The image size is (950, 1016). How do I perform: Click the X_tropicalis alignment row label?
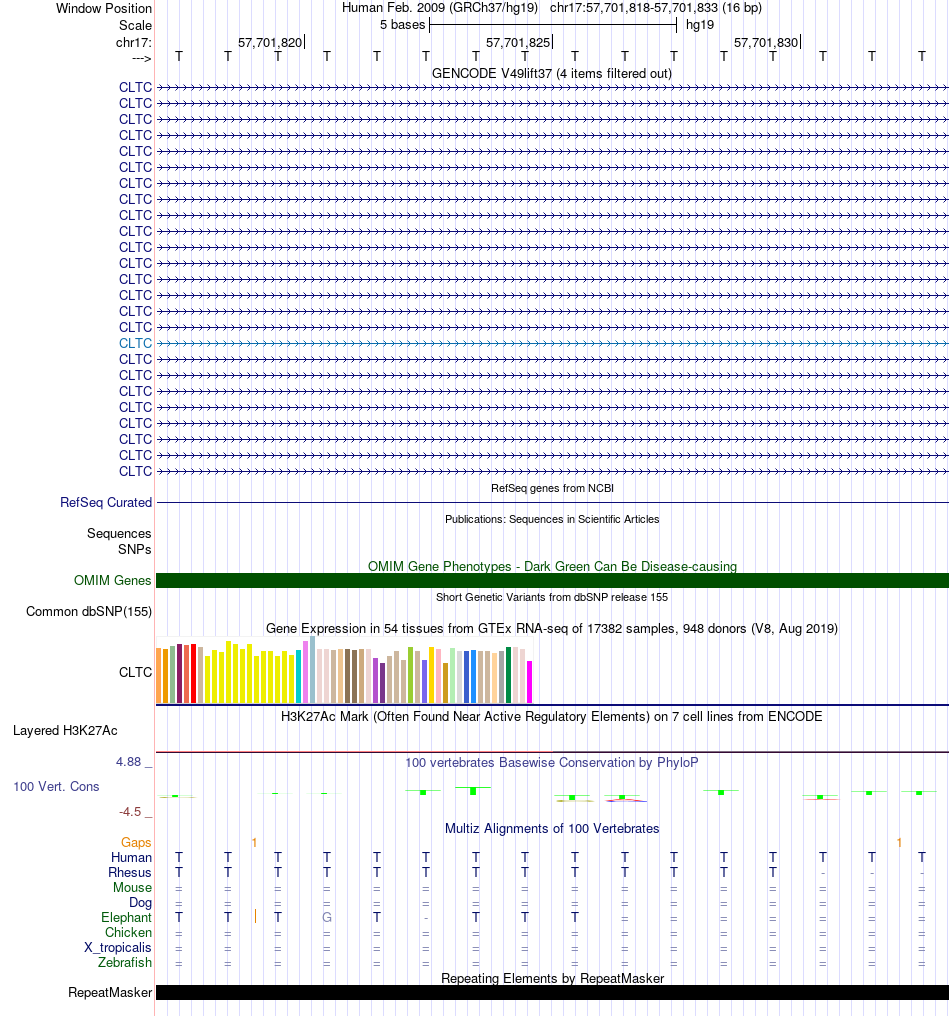(118, 947)
